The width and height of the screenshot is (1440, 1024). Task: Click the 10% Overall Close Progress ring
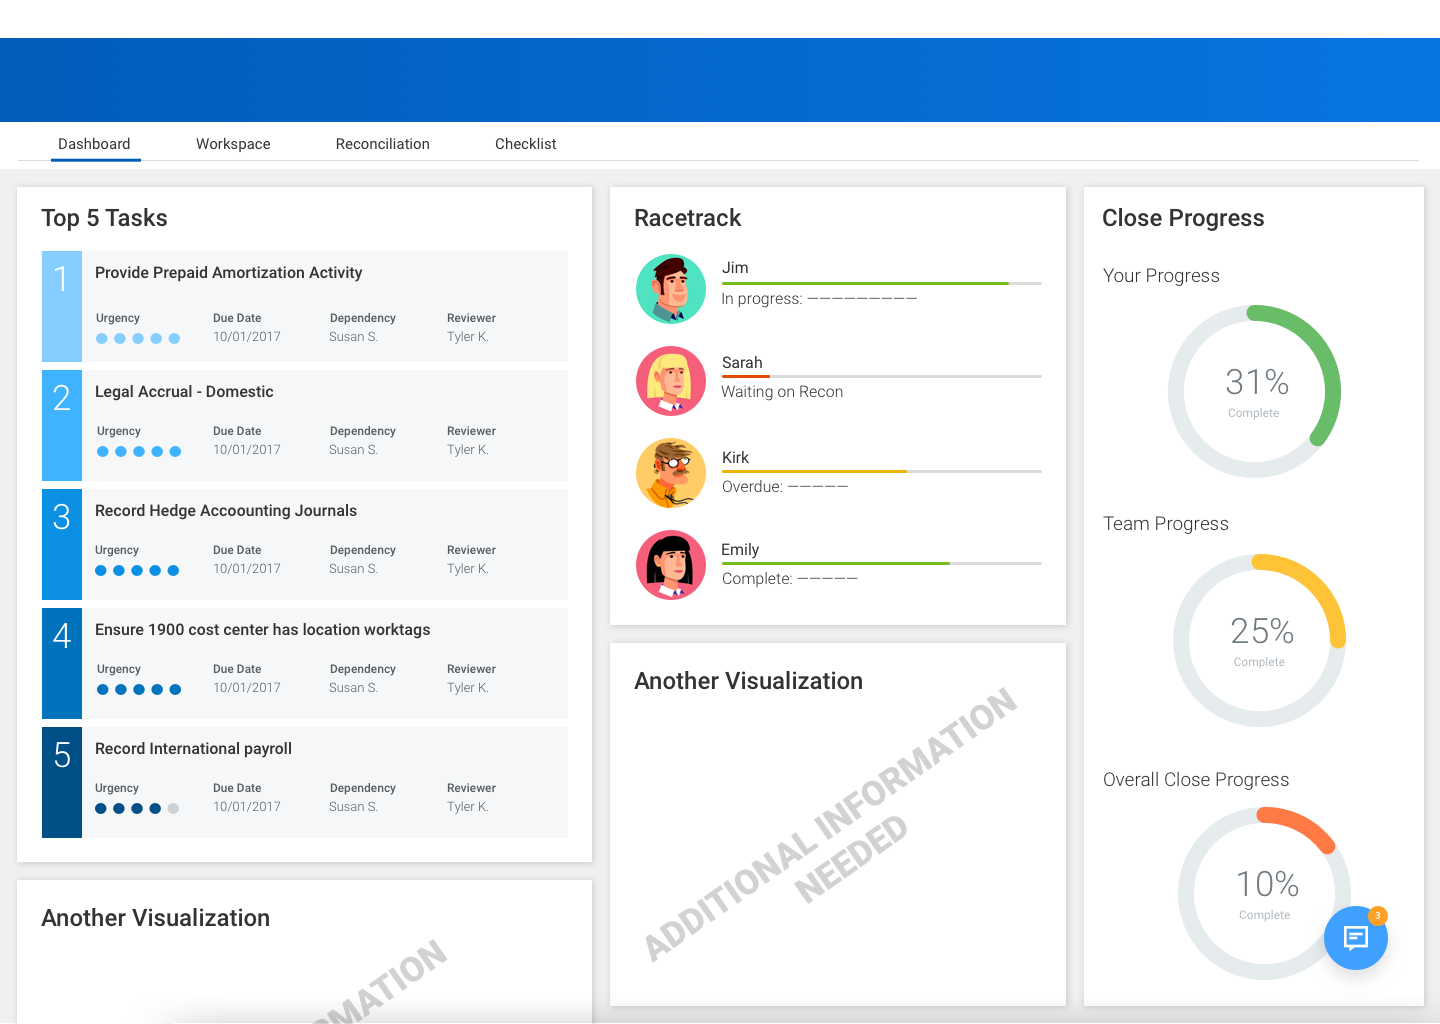[1264, 893]
